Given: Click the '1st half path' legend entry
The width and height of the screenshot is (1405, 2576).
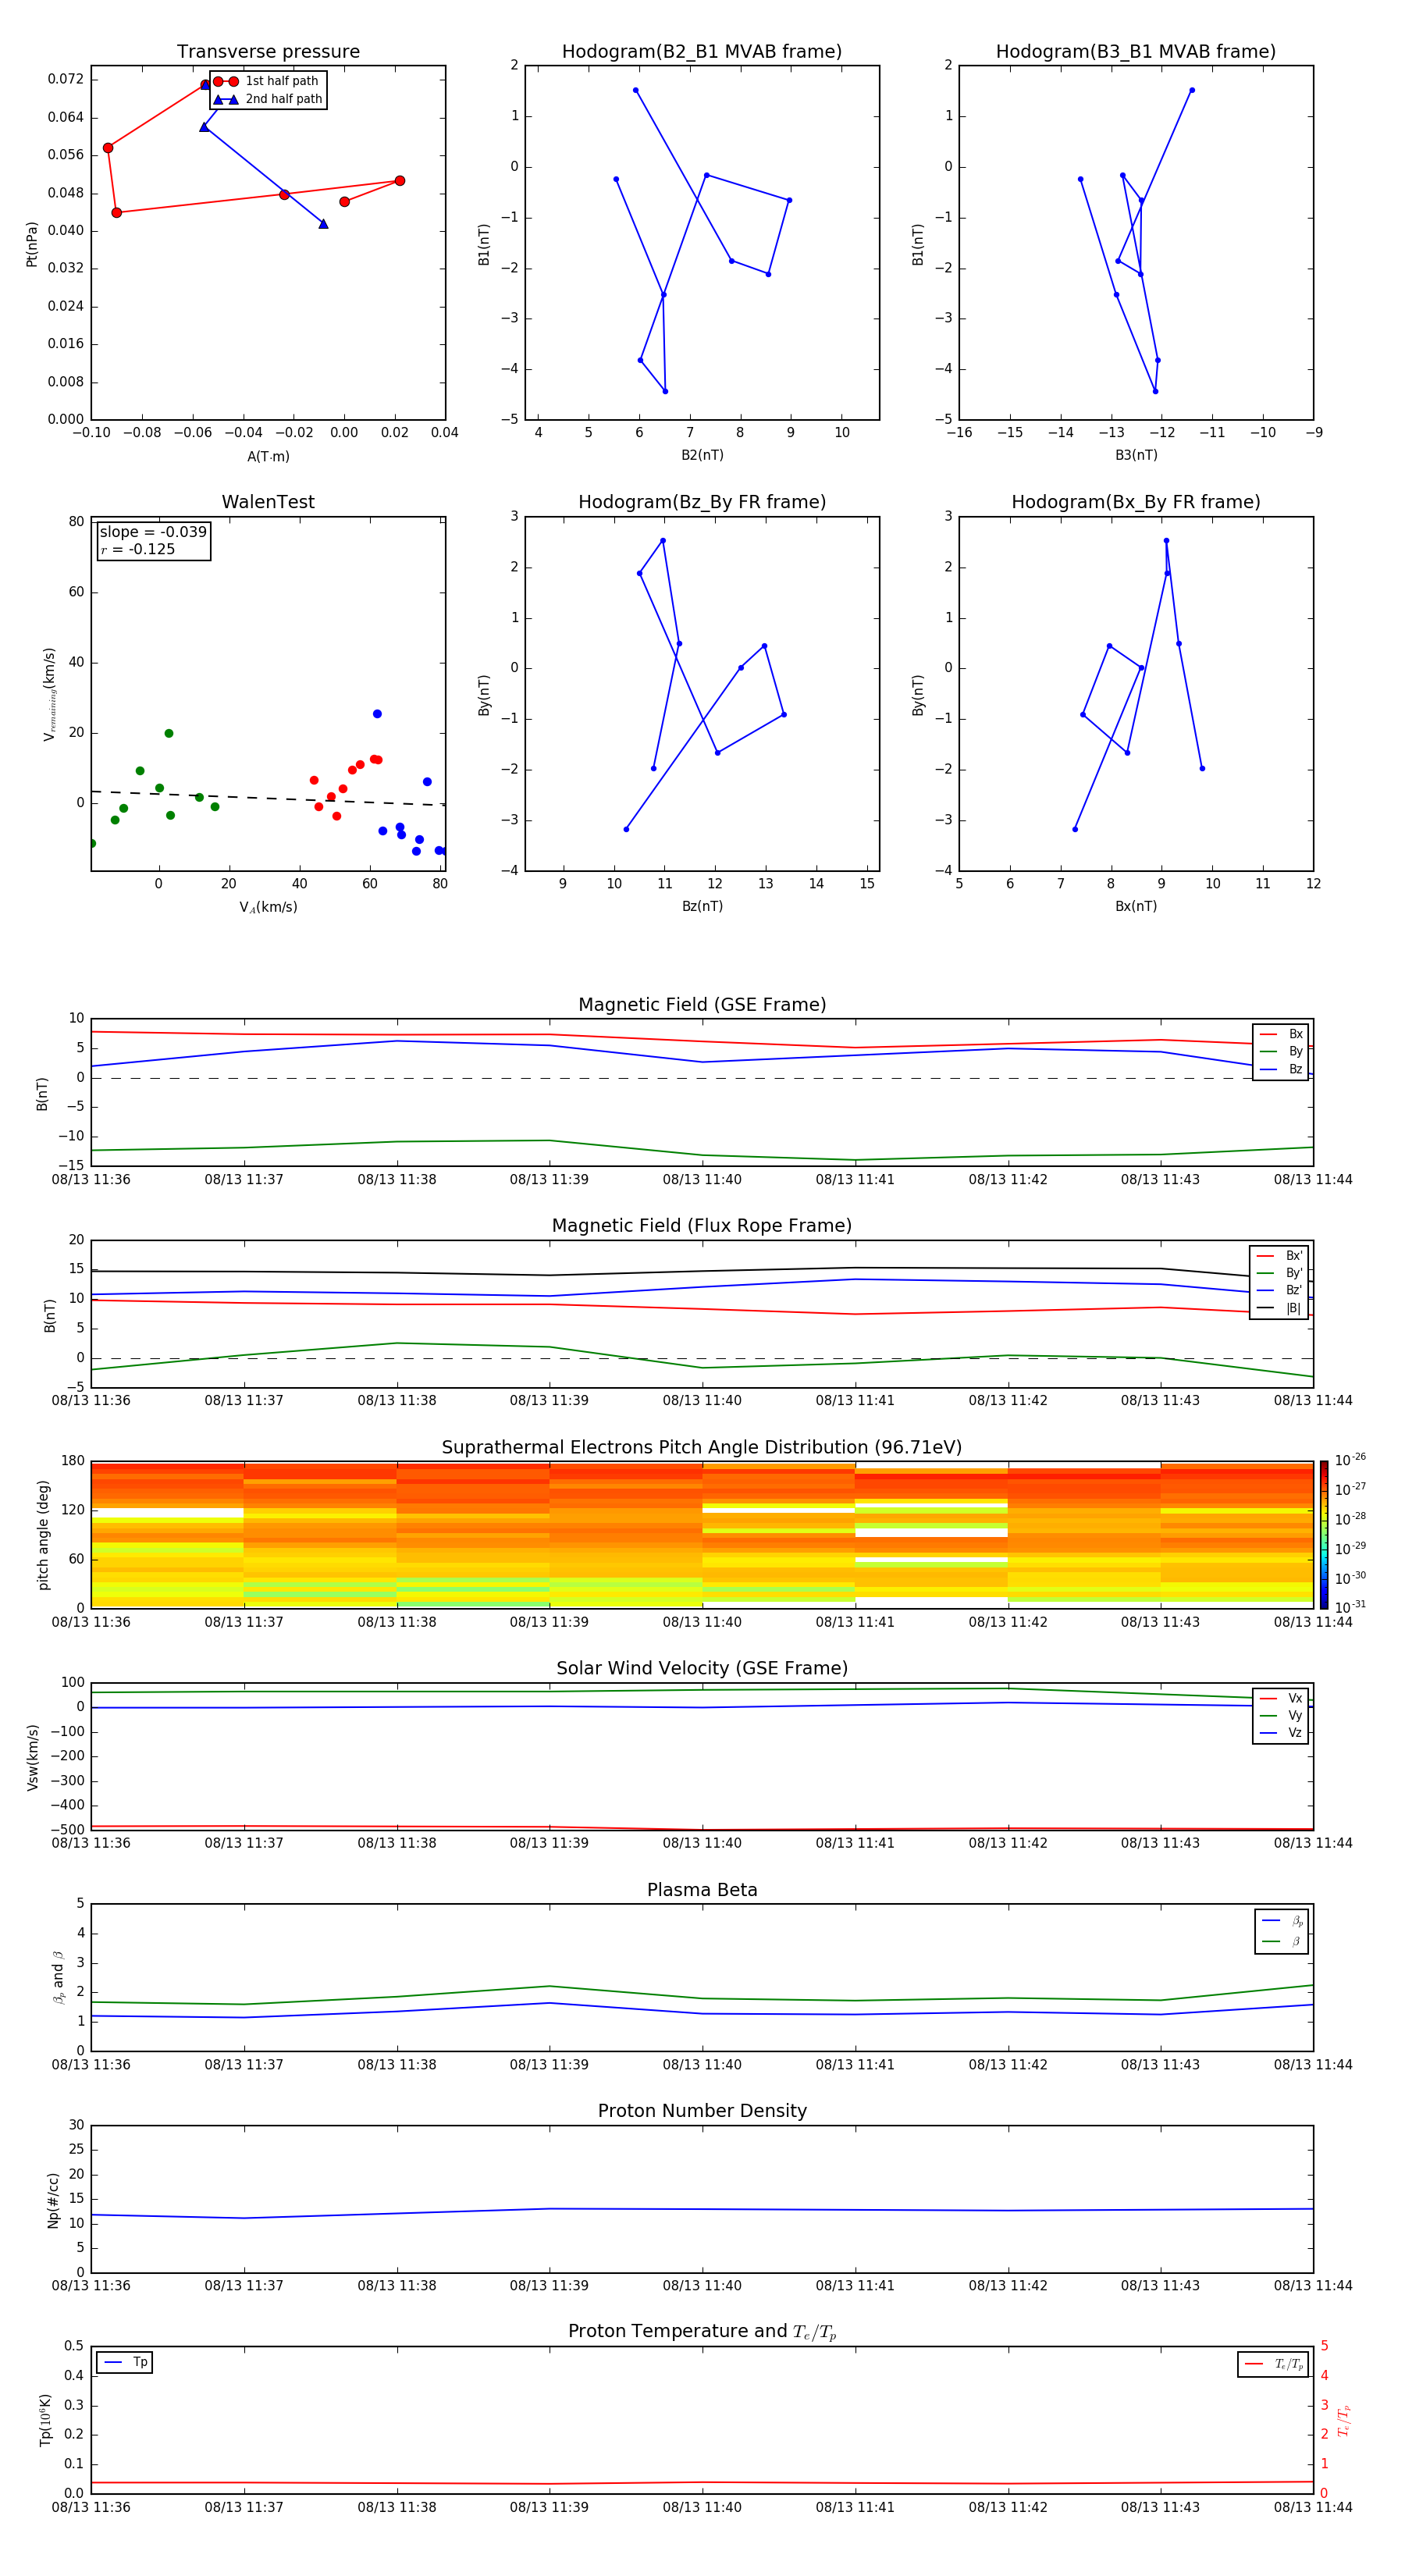Looking at the screenshot, I should click(266, 81).
